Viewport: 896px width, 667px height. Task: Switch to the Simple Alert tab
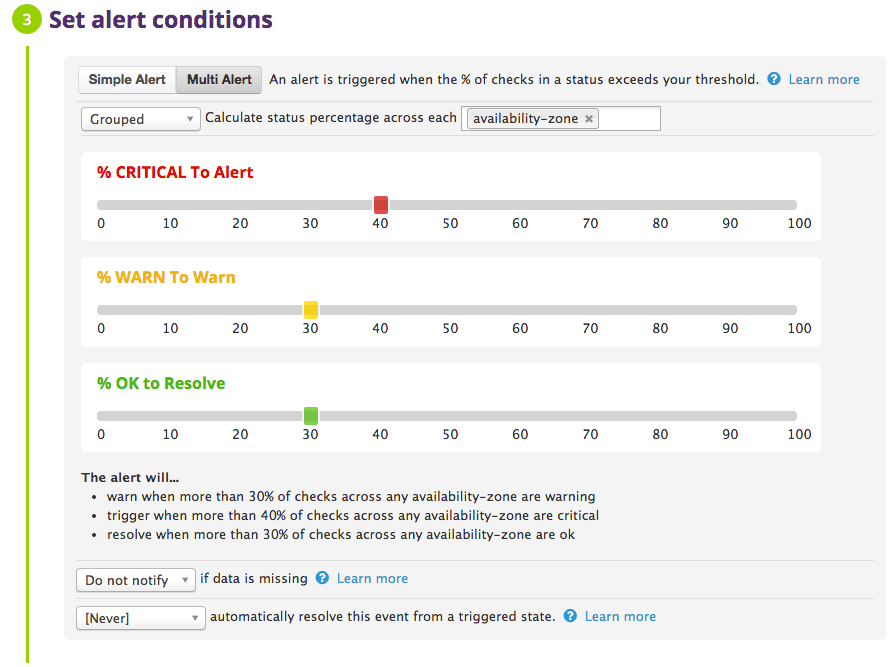tap(126, 79)
